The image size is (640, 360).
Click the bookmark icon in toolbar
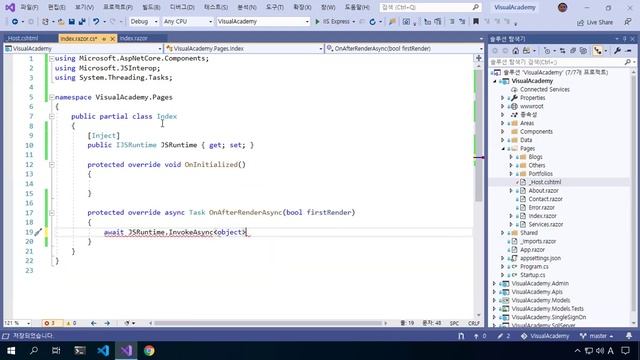click(x=476, y=22)
